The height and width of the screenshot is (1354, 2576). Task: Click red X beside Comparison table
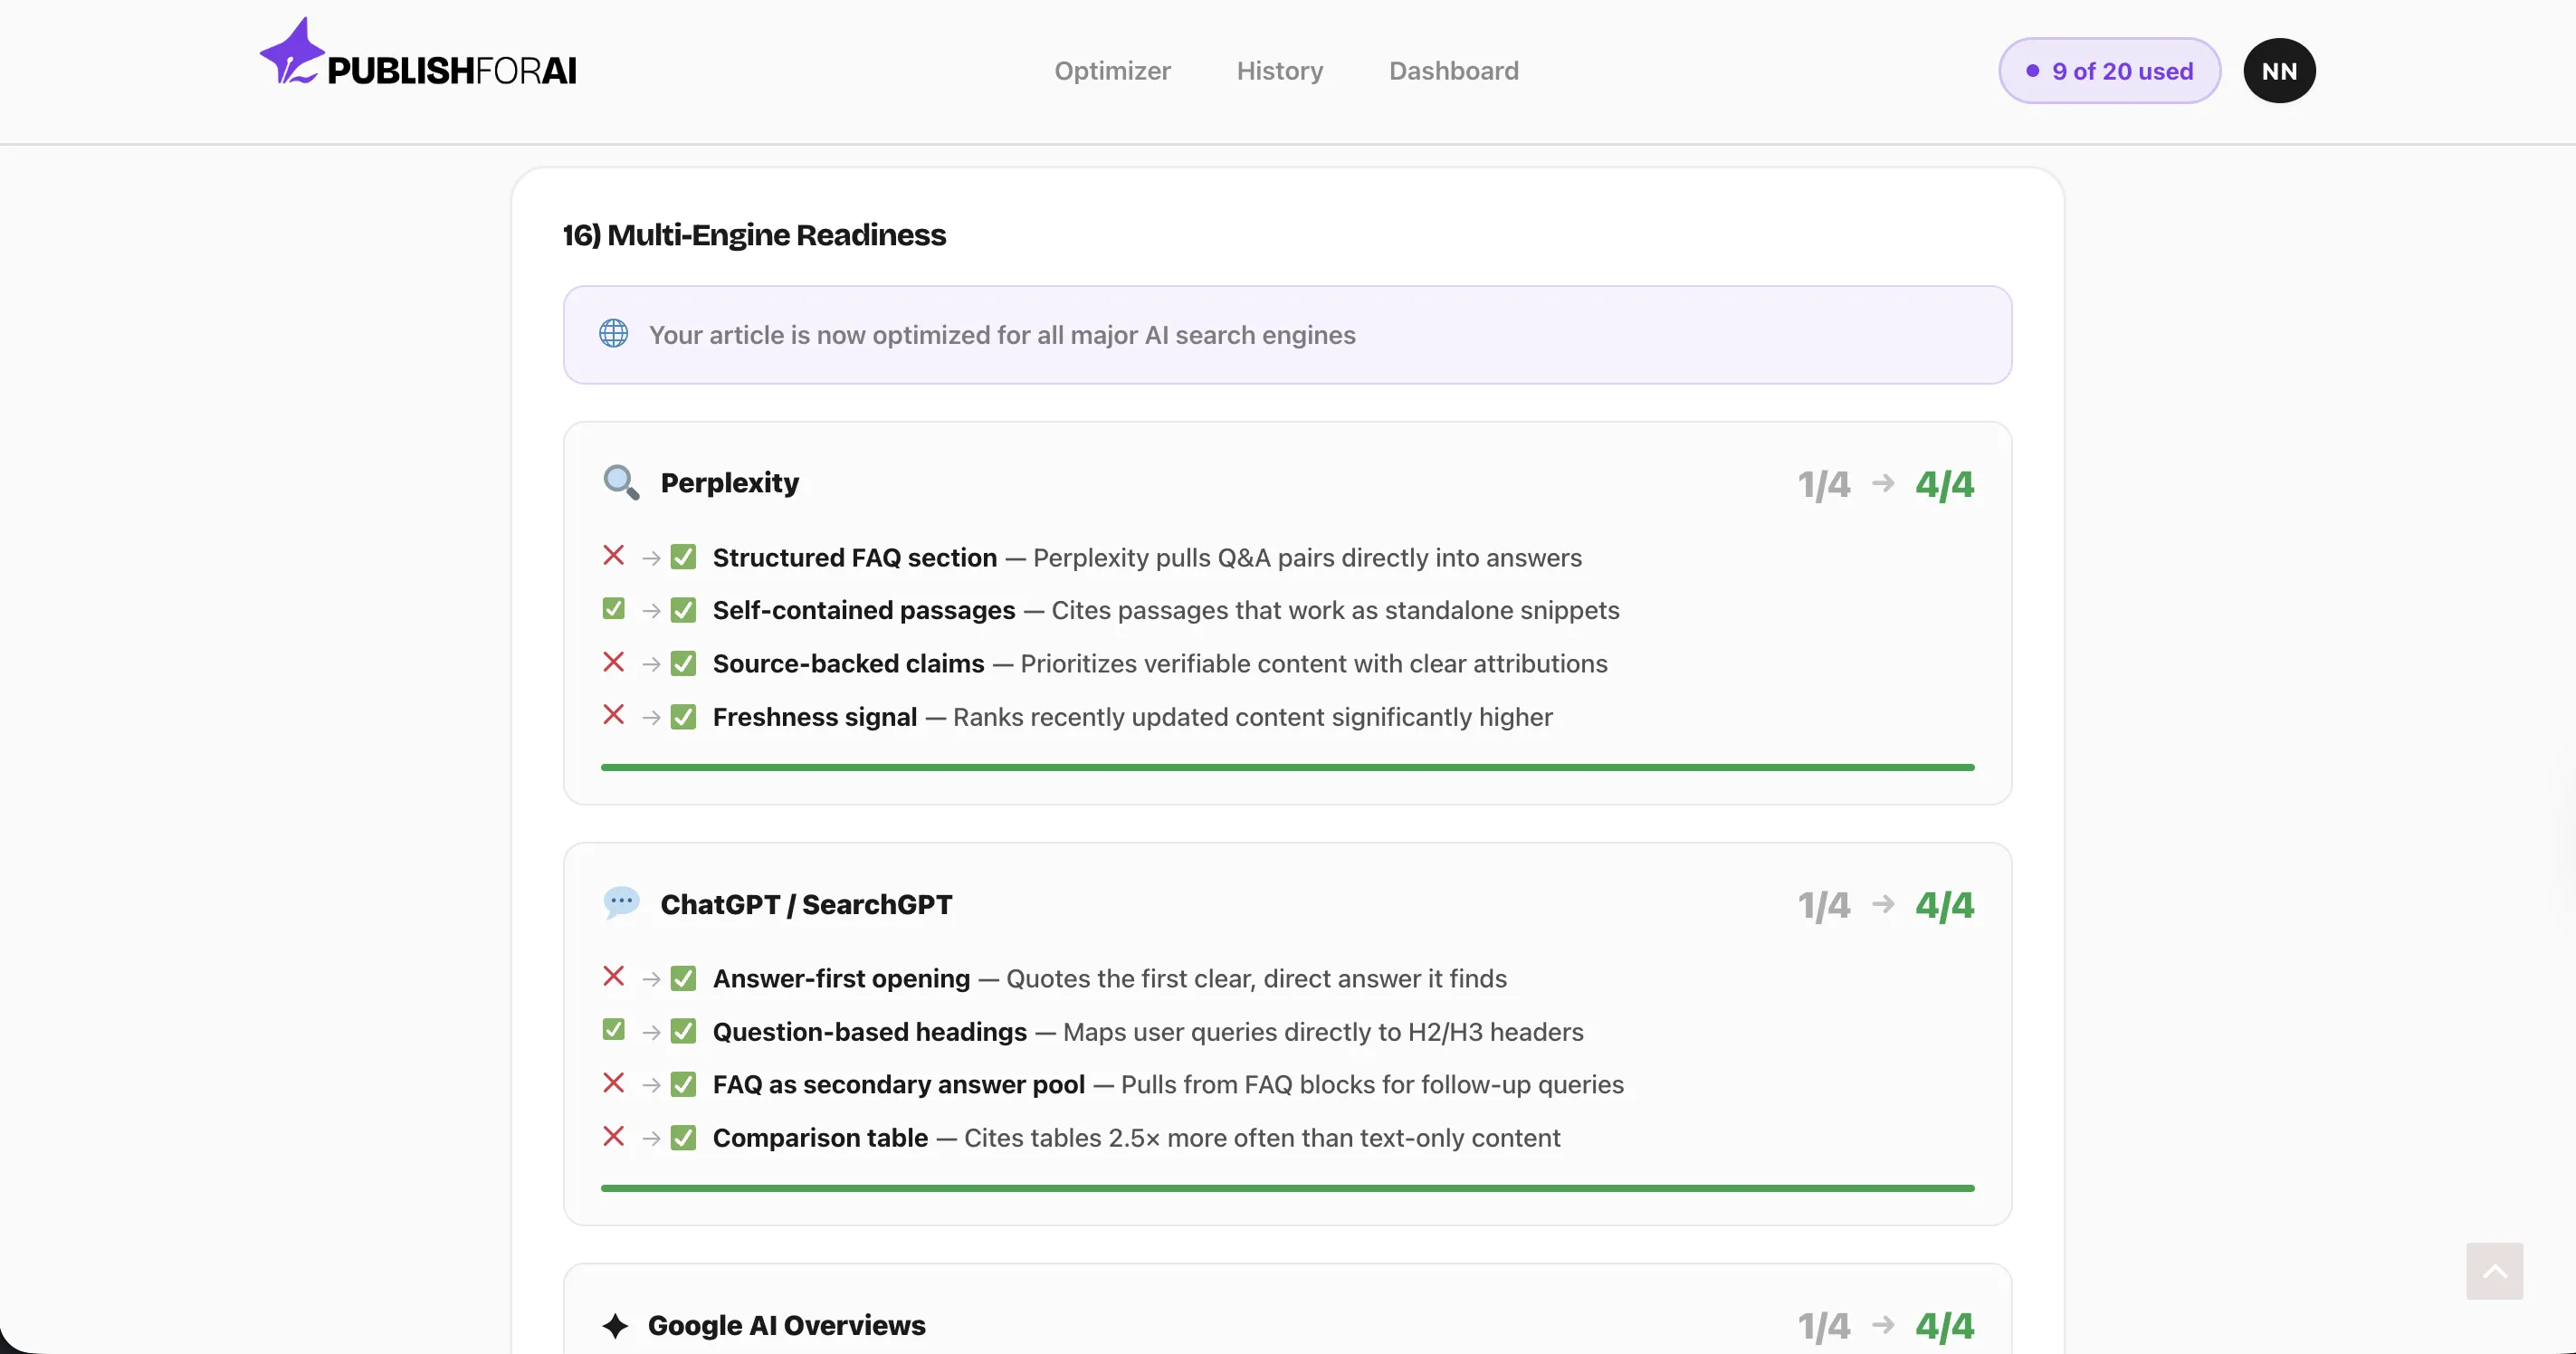(x=613, y=1137)
